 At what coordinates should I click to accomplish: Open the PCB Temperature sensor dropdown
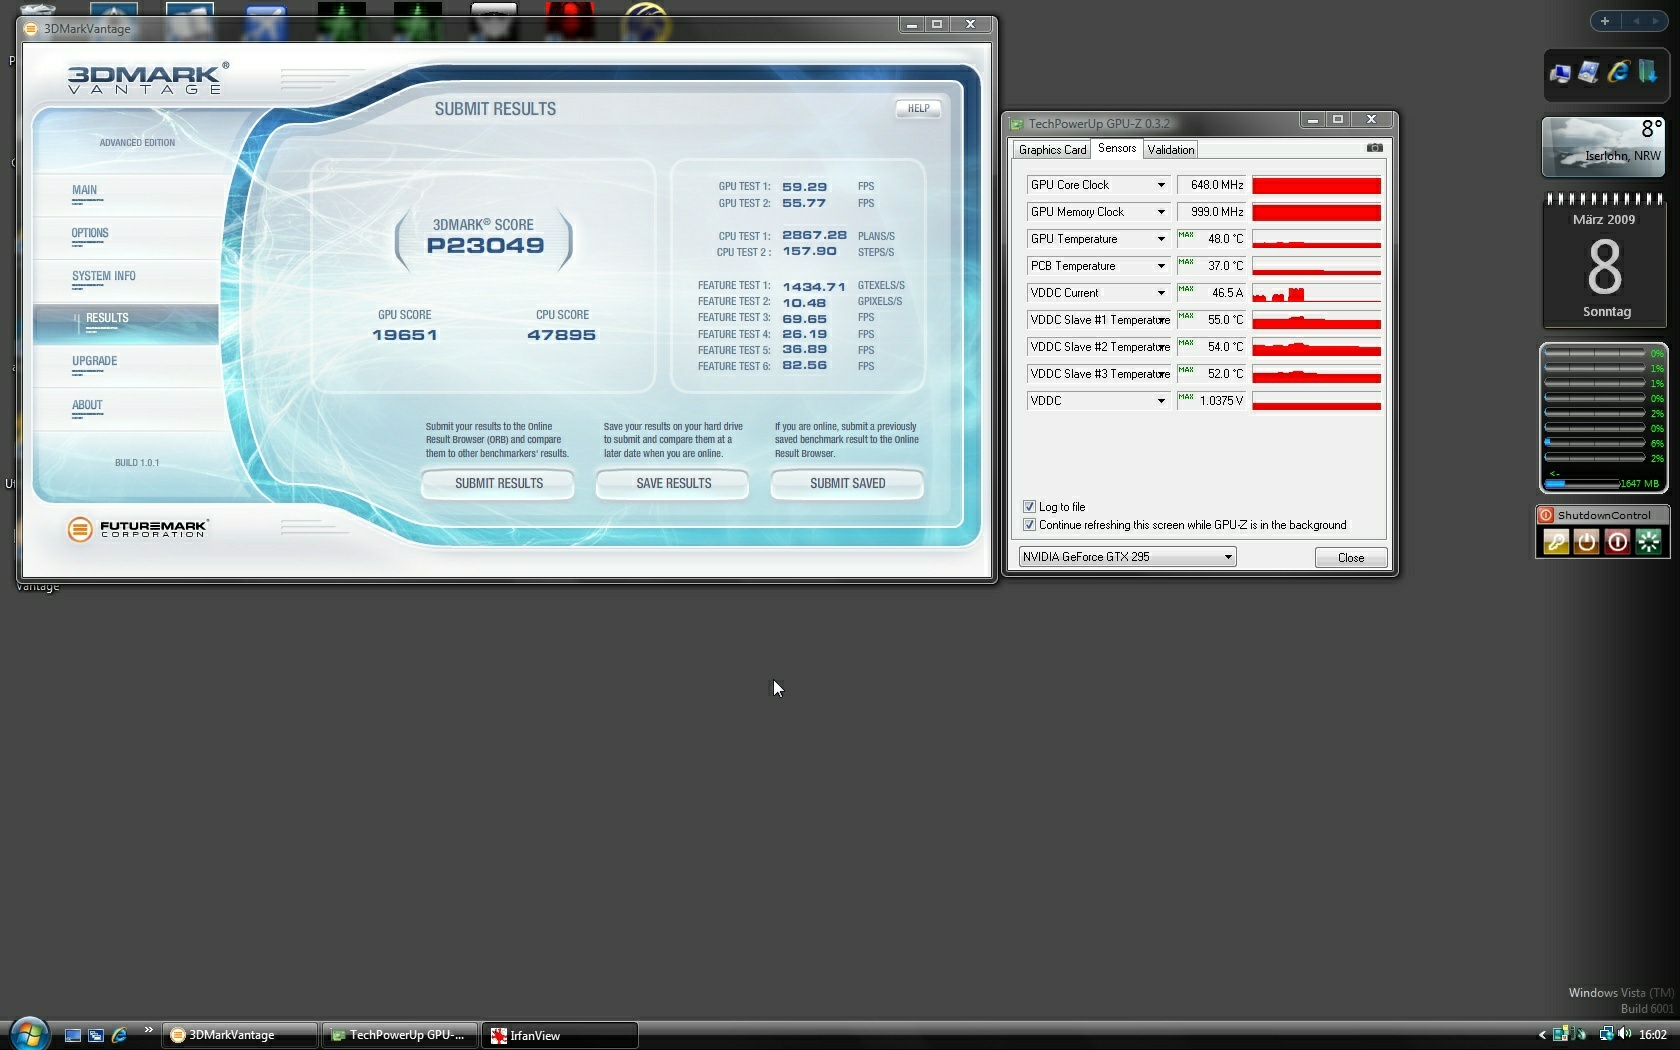[x=1161, y=266]
